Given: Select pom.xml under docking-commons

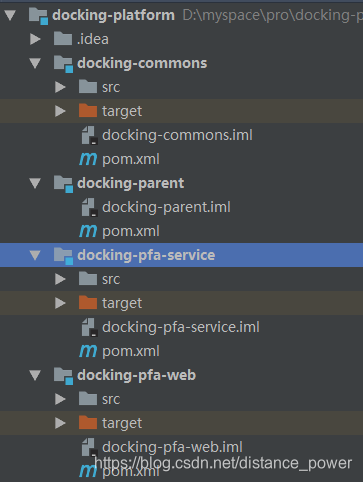Looking at the screenshot, I should tap(131, 159).
